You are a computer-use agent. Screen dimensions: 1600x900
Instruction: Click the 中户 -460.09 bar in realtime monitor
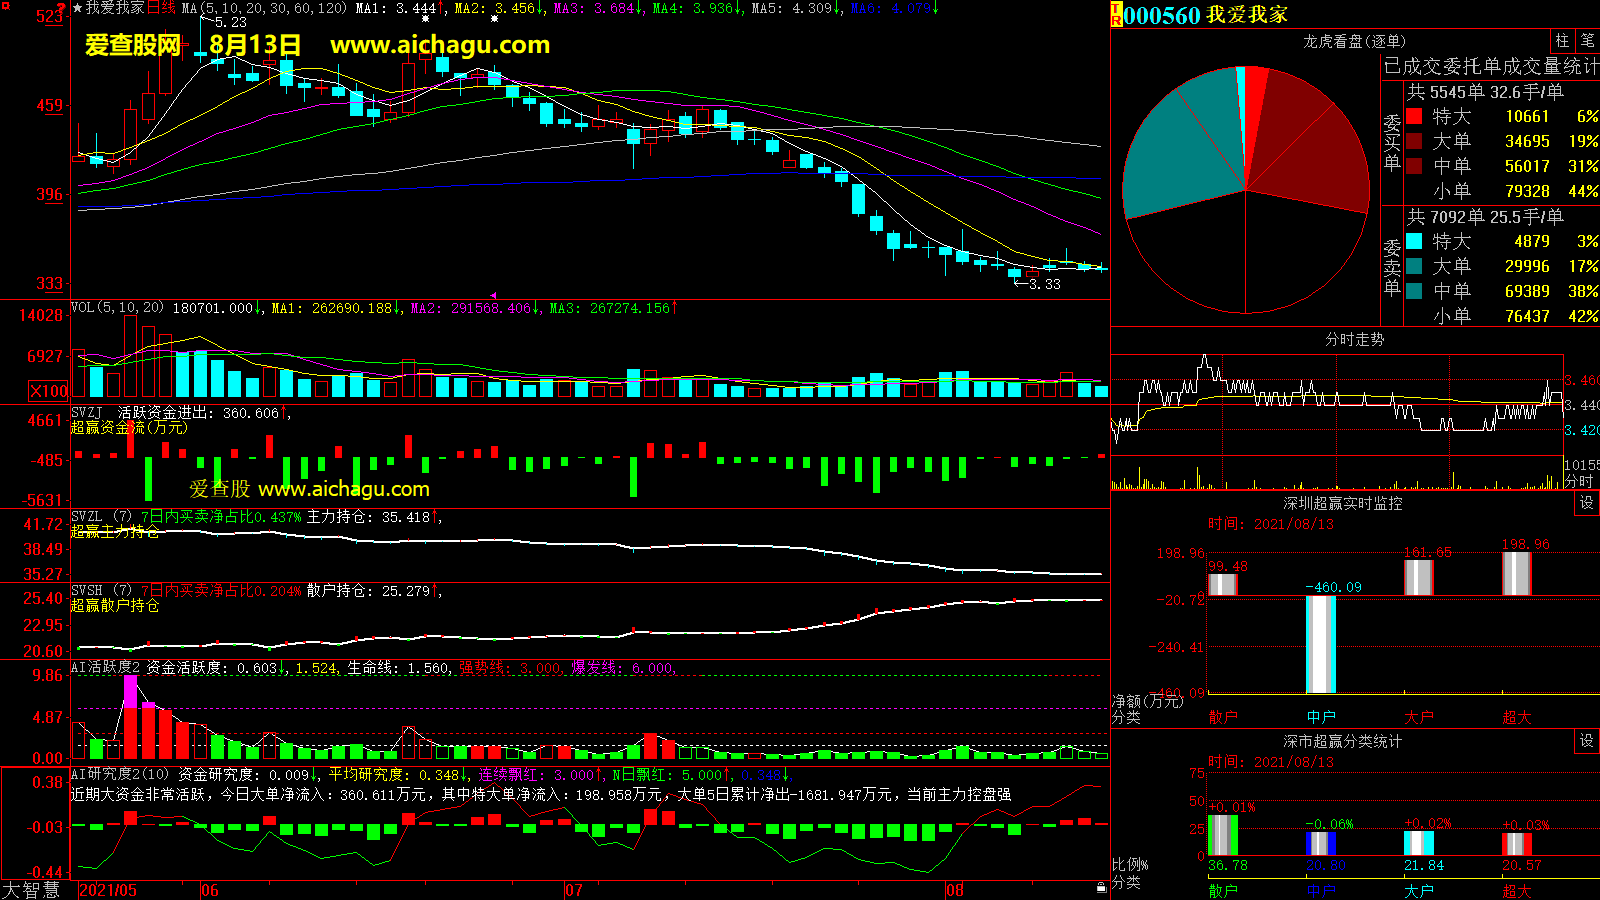pos(1321,644)
